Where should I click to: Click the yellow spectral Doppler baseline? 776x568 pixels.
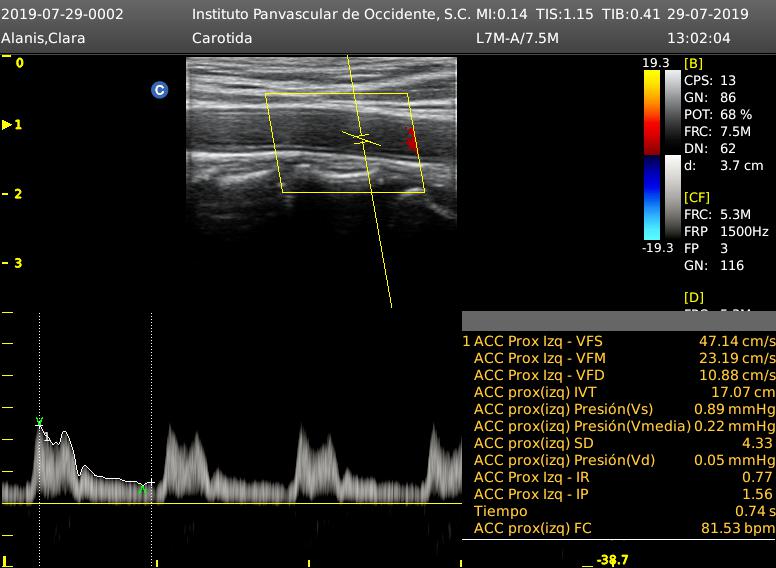coord(232,504)
